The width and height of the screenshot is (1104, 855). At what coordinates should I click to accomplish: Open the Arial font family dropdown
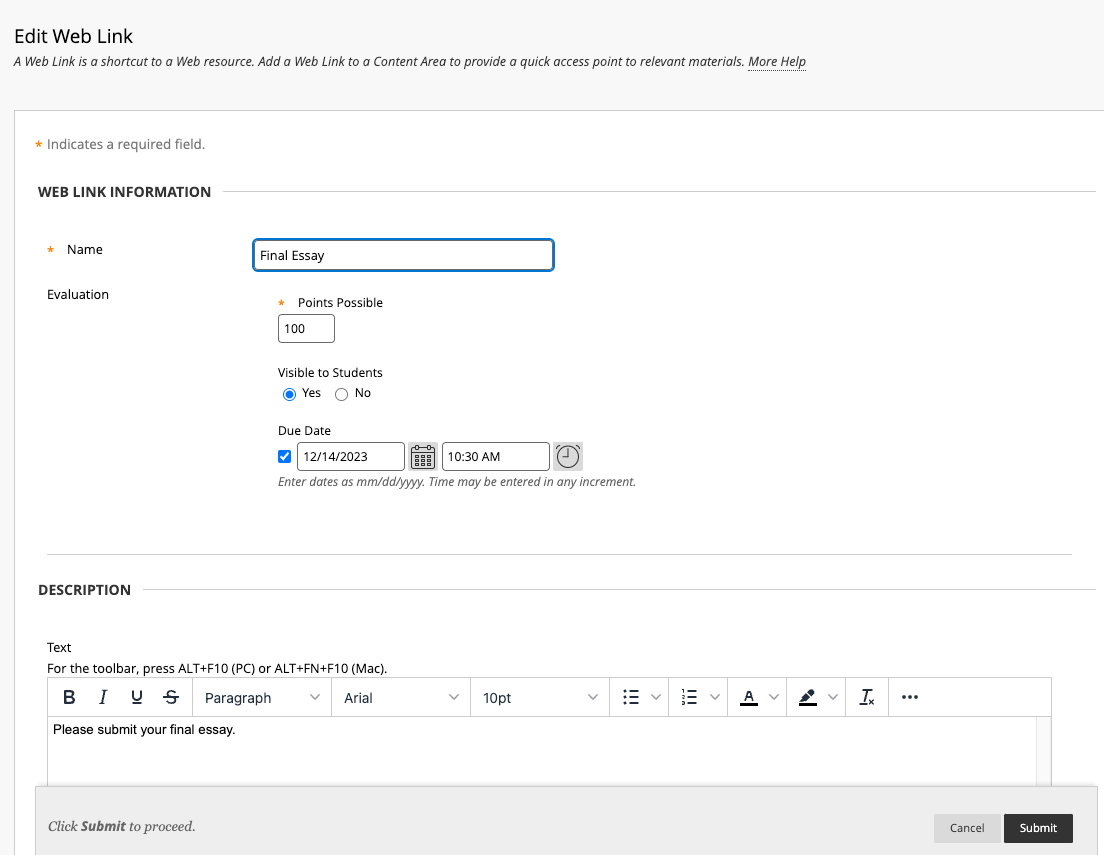[401, 697]
